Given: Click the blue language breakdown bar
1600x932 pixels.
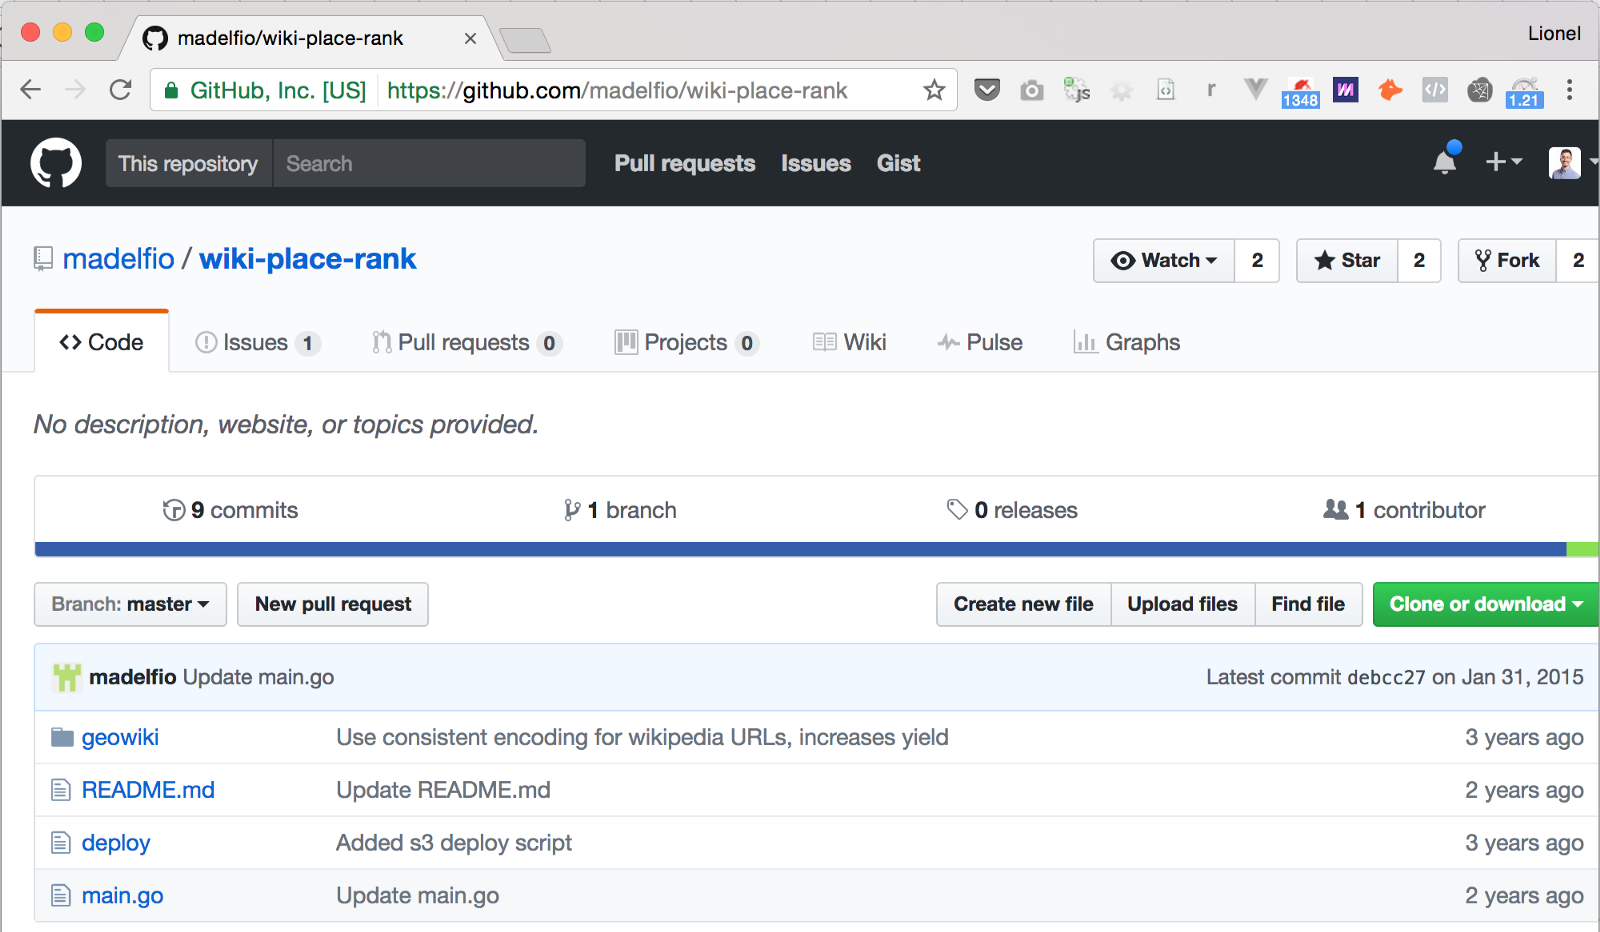Looking at the screenshot, I should (x=800, y=549).
